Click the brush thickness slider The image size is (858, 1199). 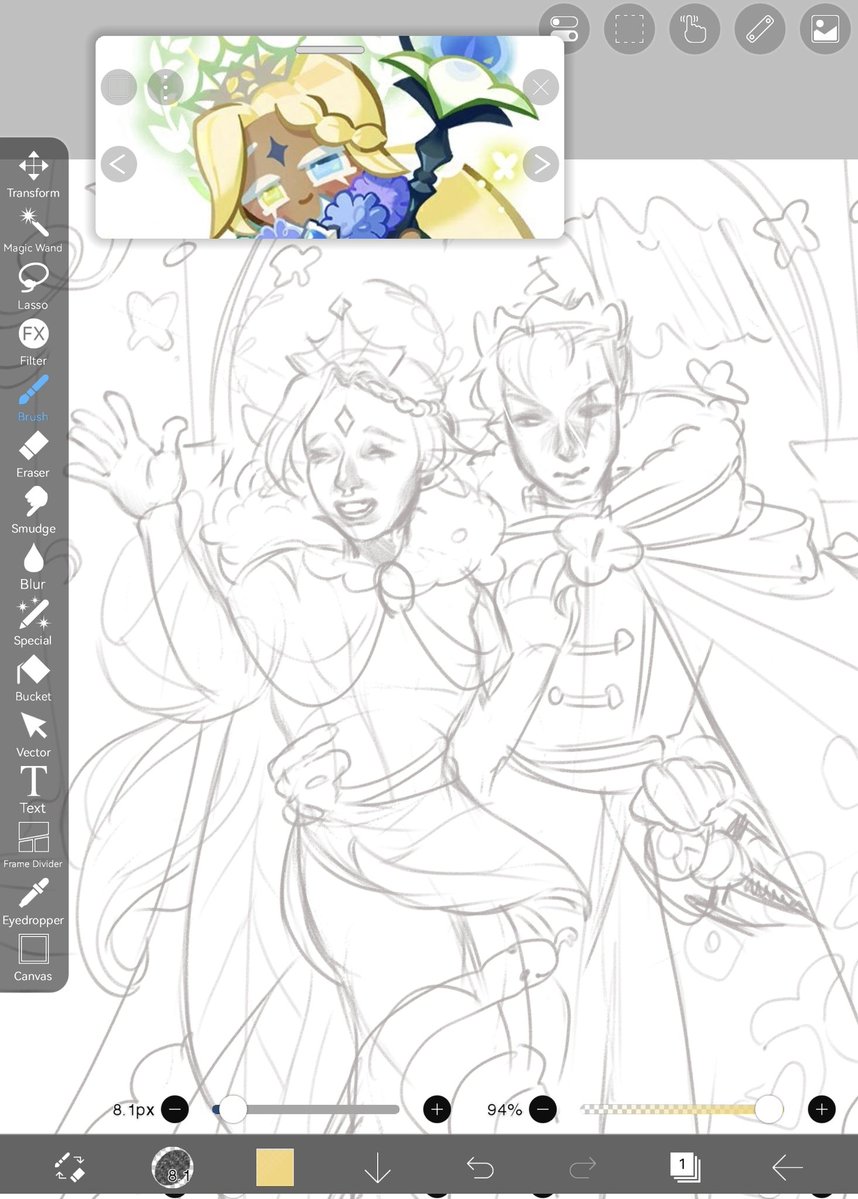click(306, 1109)
